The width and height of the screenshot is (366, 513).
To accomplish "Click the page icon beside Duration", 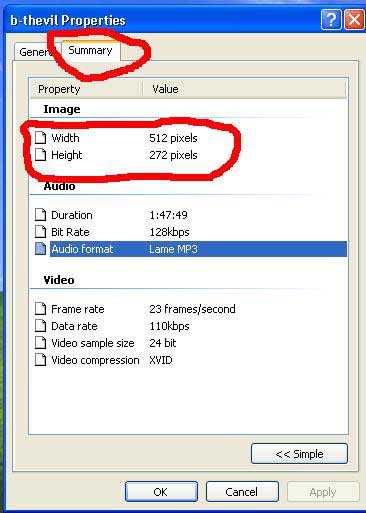I will pos(41,215).
